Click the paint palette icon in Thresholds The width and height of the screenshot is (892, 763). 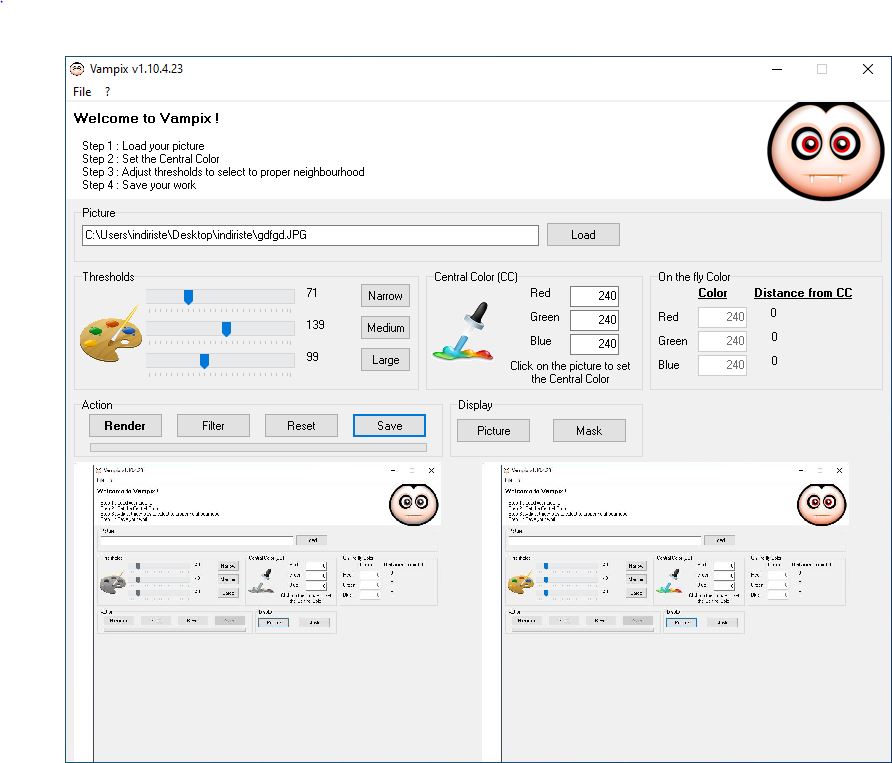point(111,333)
